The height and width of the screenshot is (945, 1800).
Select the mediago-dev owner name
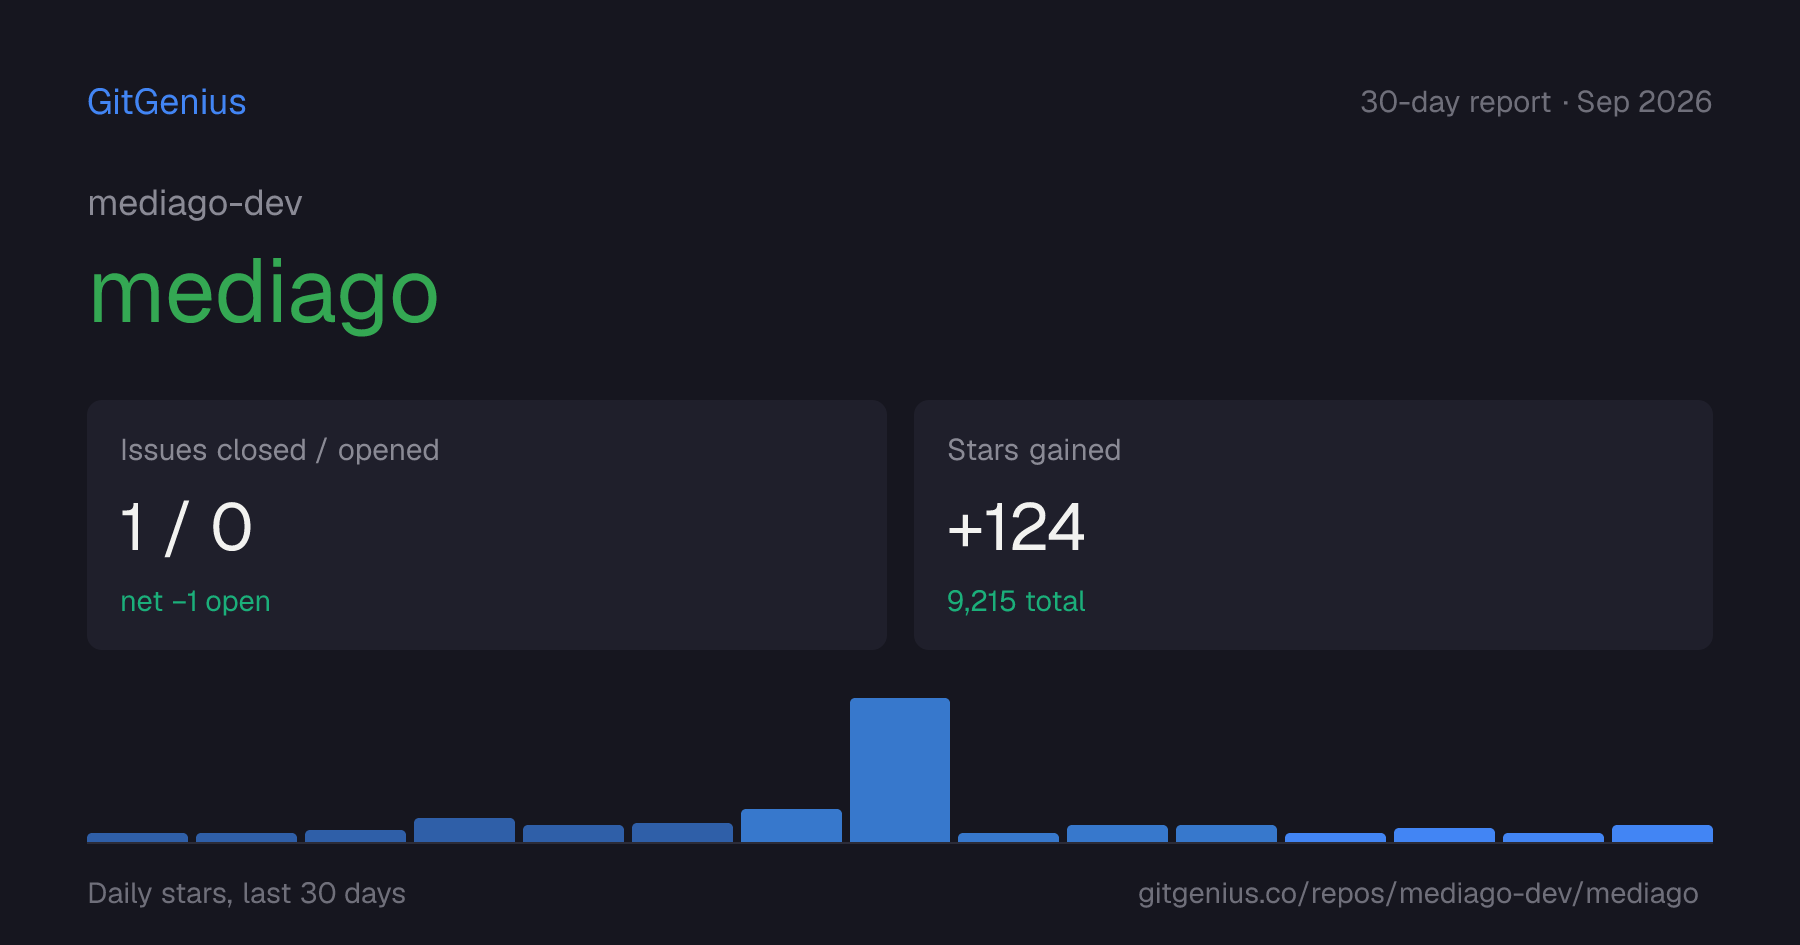pos(195,203)
